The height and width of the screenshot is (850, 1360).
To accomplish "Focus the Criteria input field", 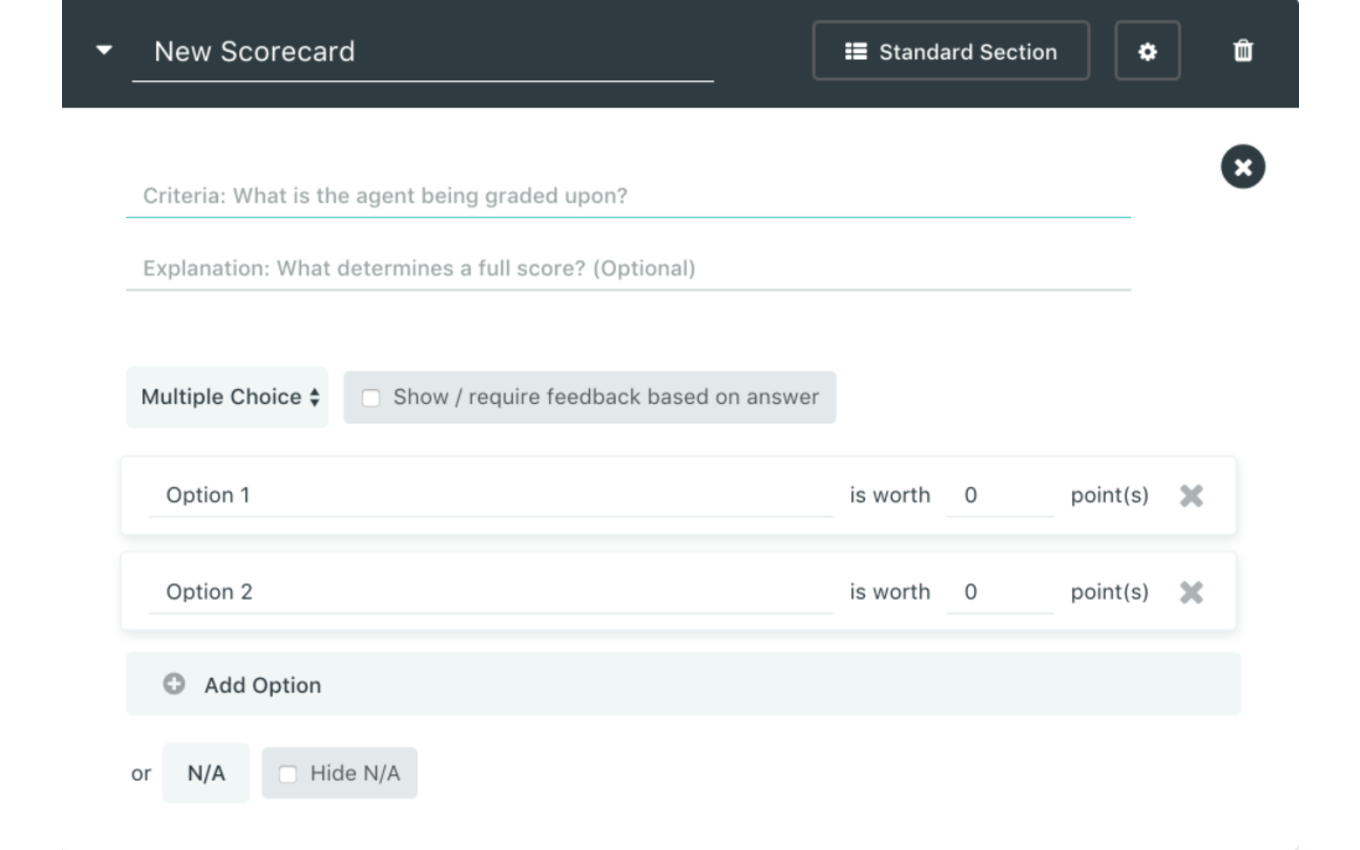I will (628, 196).
